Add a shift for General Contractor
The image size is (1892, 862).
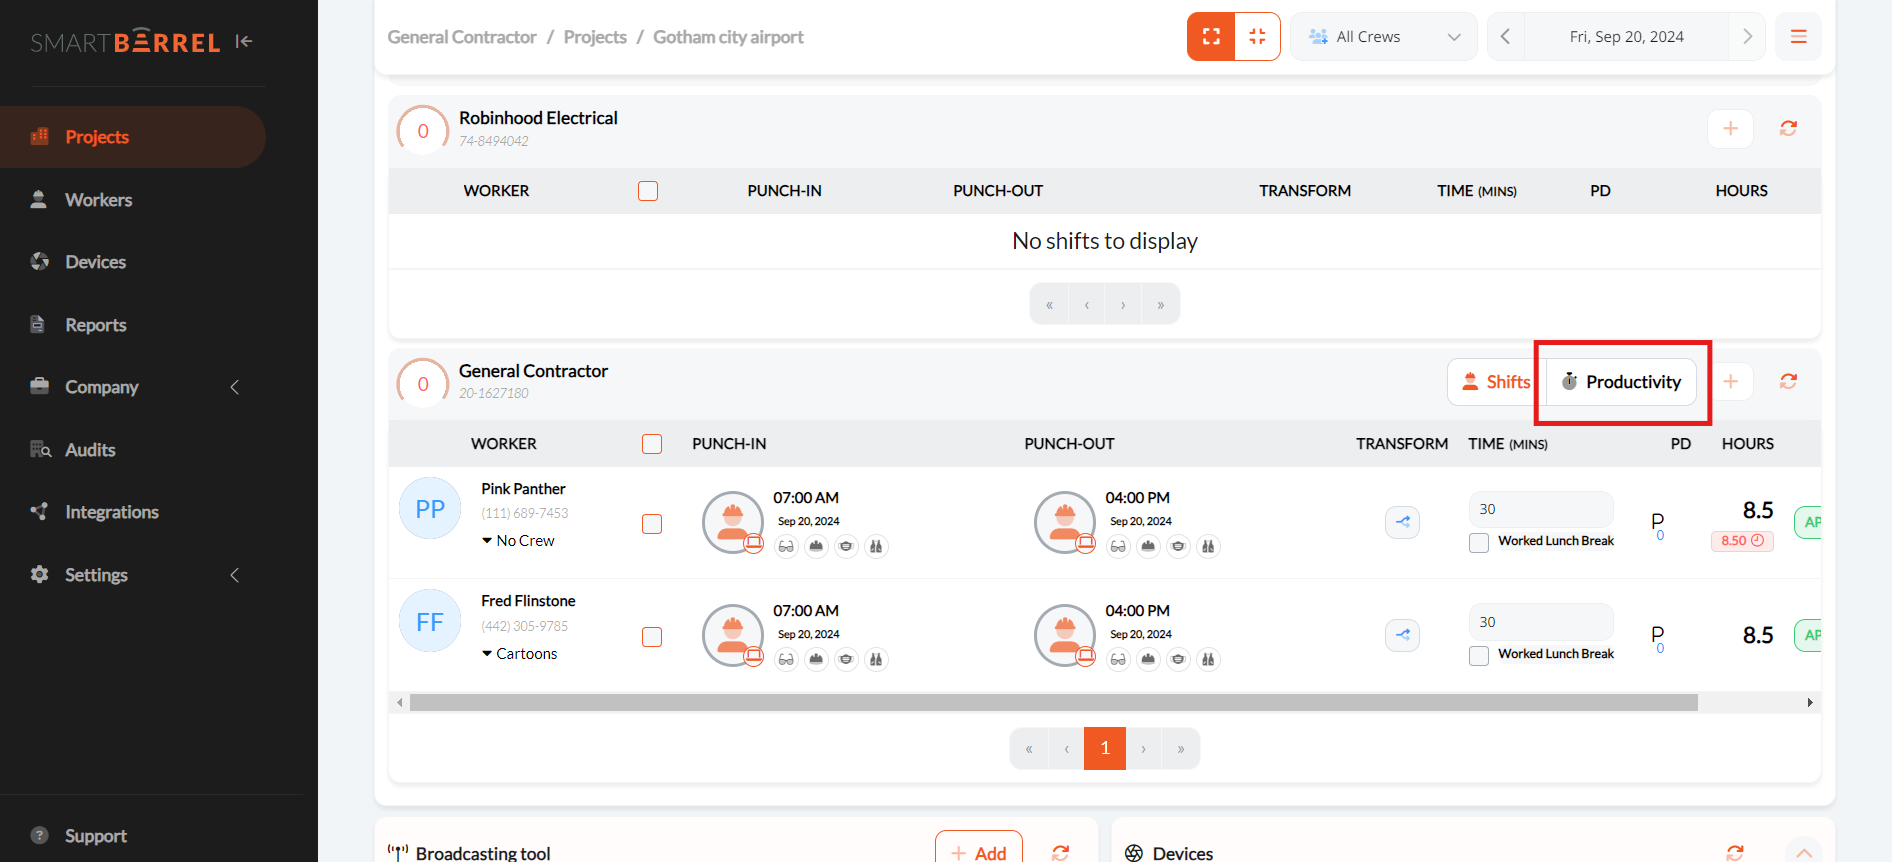click(x=1730, y=382)
